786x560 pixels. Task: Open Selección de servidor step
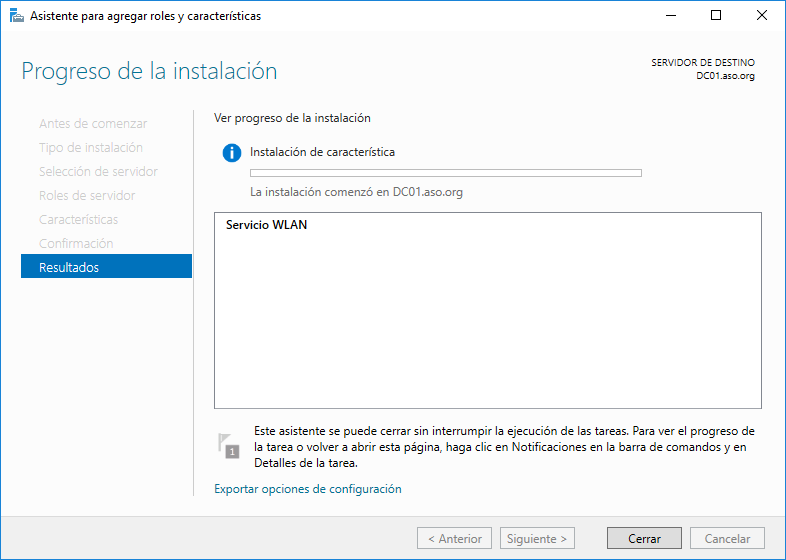point(98,171)
